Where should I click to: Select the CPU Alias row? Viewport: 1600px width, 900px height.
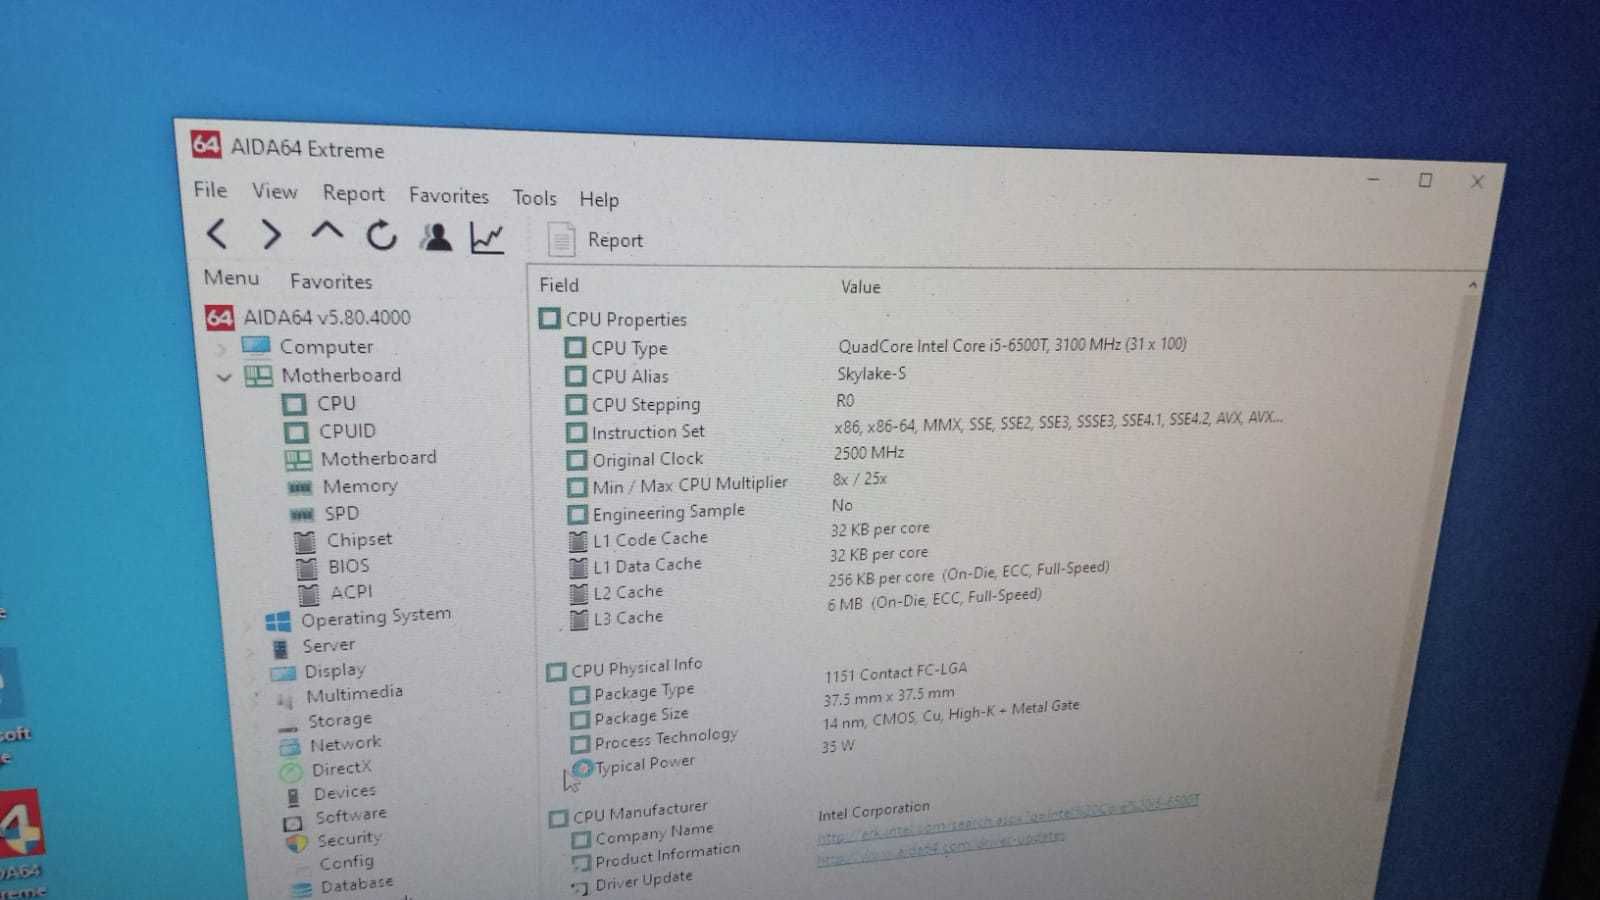point(629,376)
